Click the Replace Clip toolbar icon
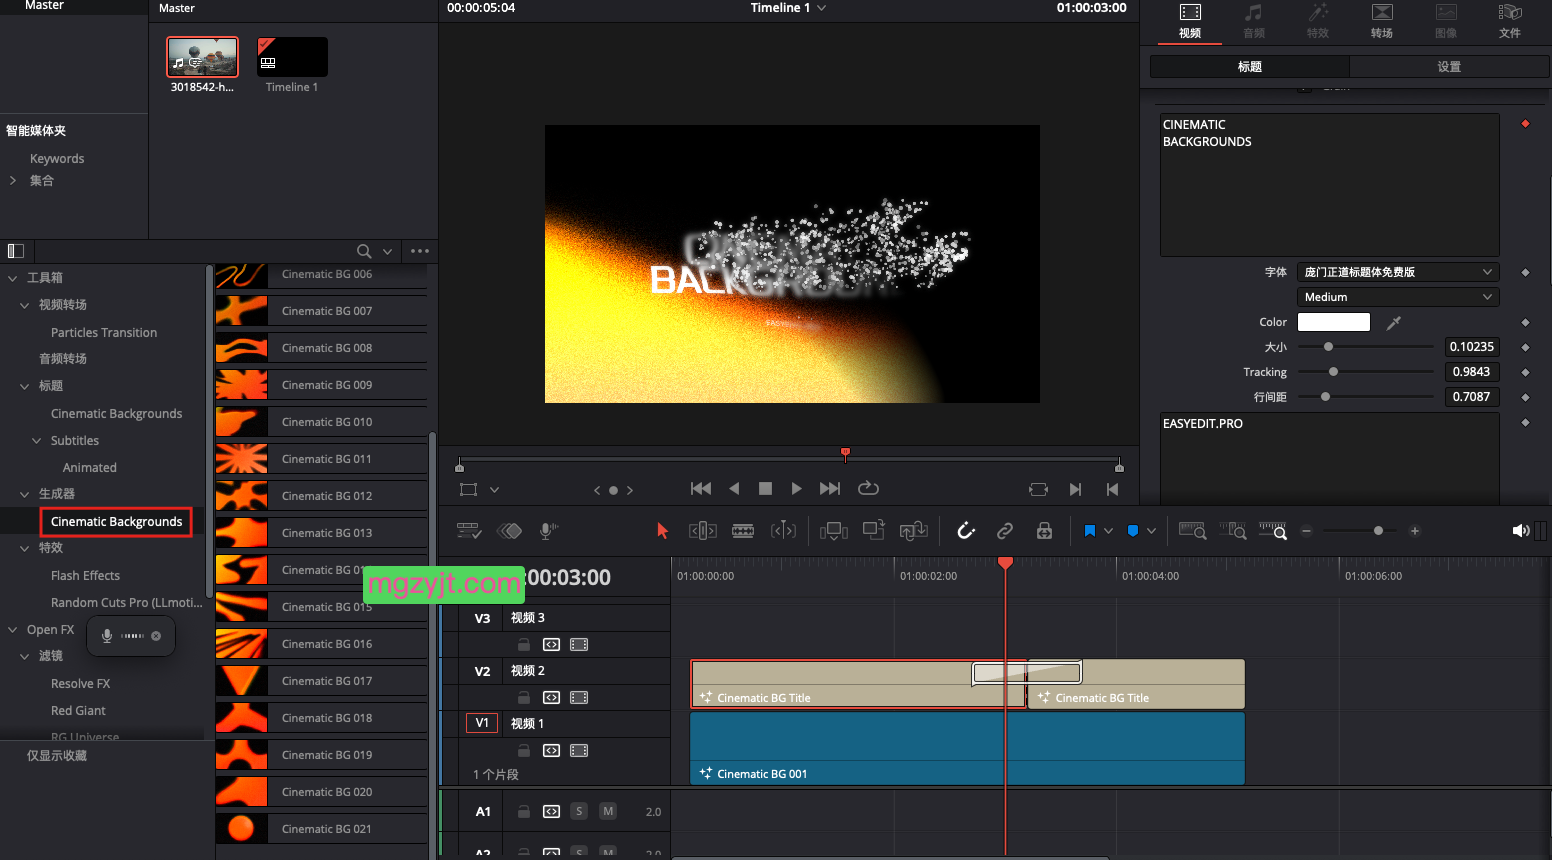 click(x=914, y=531)
